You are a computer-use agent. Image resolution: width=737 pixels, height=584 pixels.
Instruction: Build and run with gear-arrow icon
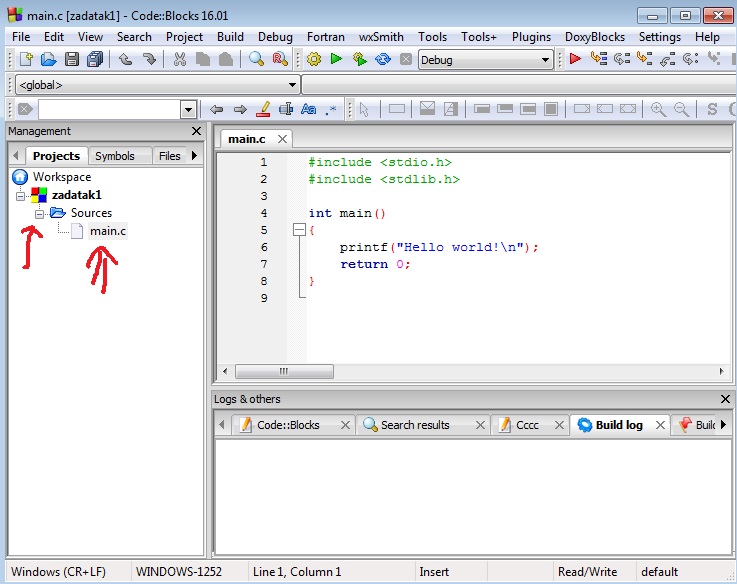click(360, 59)
